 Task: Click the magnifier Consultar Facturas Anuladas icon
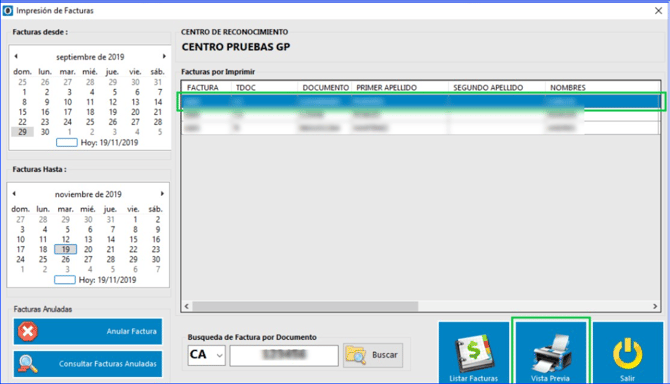(28, 364)
